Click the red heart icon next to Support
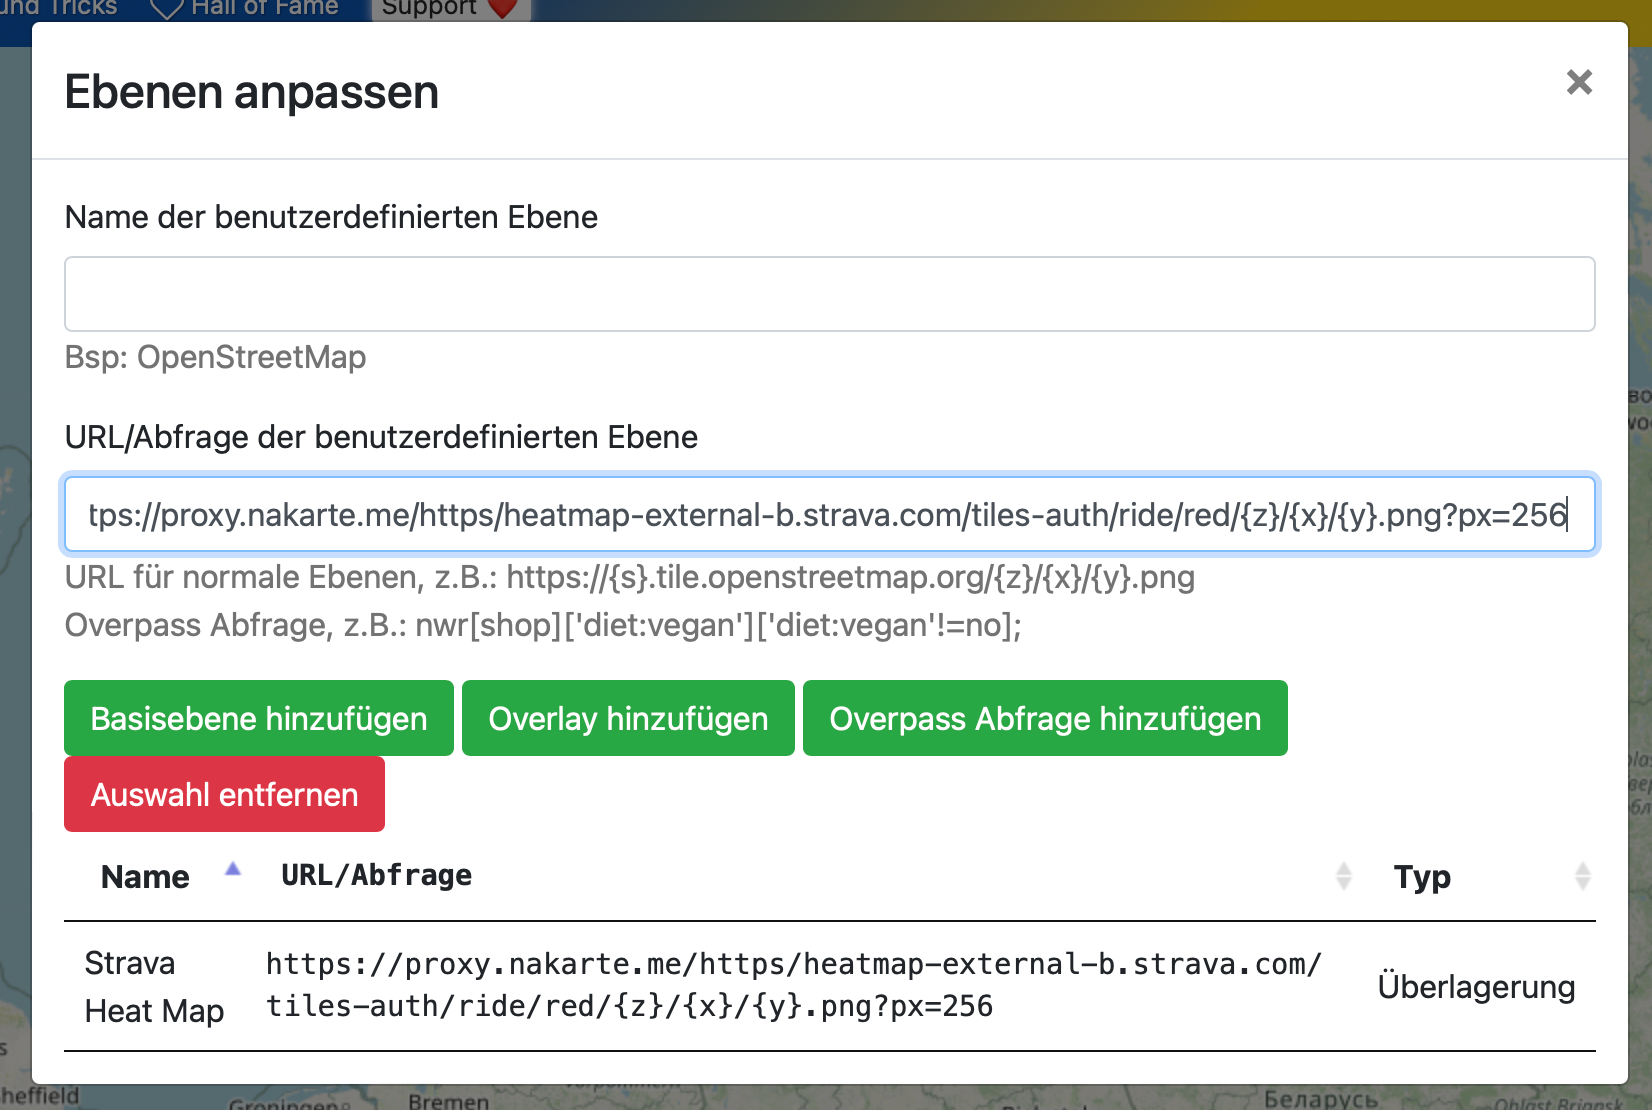This screenshot has height=1110, width=1652. [x=502, y=9]
